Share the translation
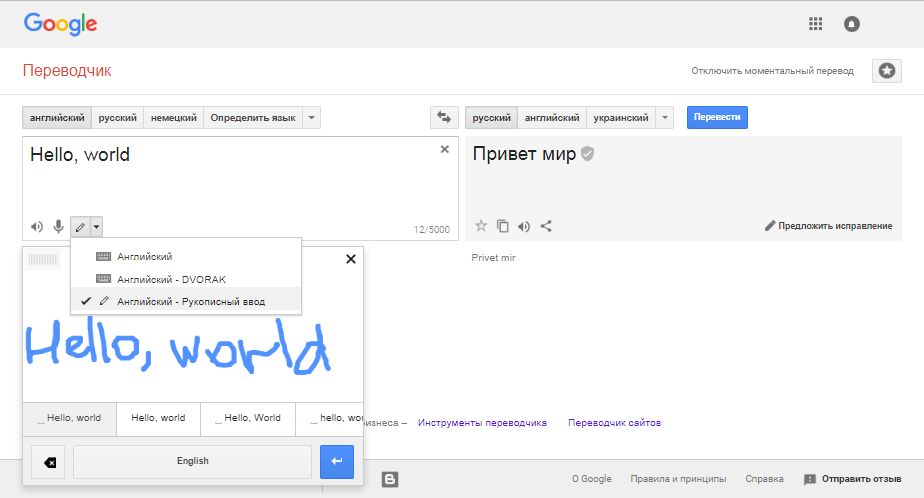The width and height of the screenshot is (924, 498). pyautogui.click(x=546, y=226)
